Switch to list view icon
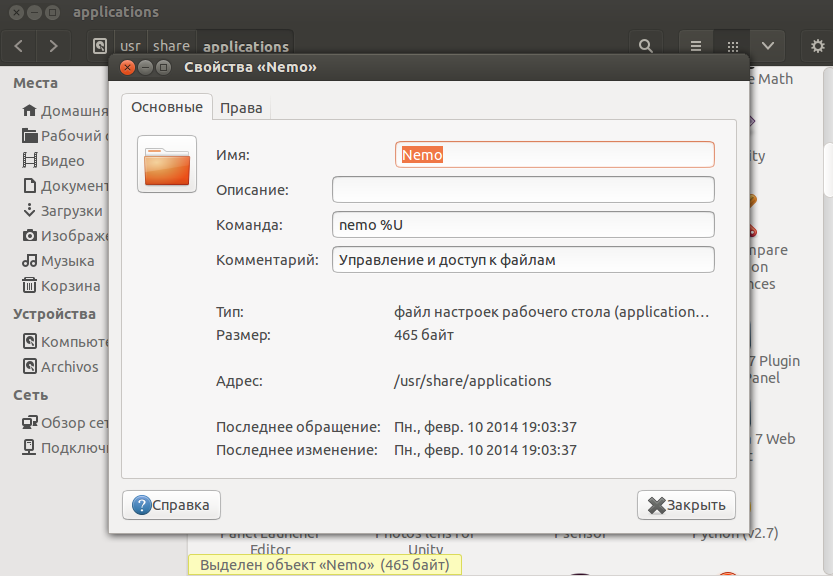 point(696,46)
